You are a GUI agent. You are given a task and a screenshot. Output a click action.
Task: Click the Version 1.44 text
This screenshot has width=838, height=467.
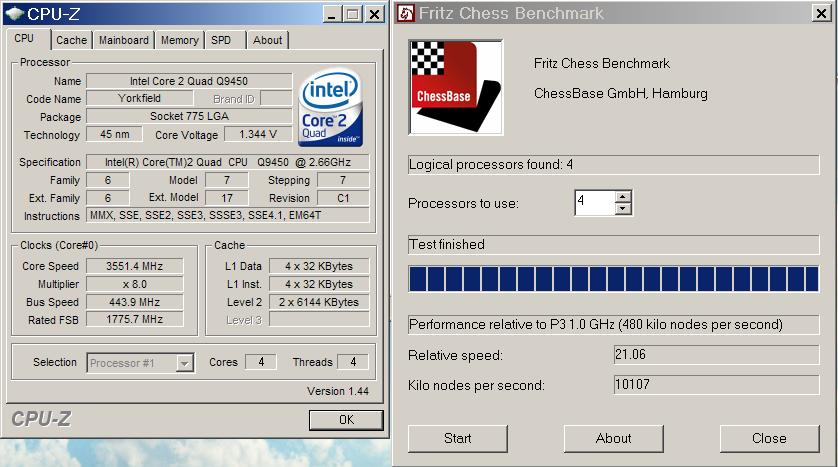tap(338, 391)
